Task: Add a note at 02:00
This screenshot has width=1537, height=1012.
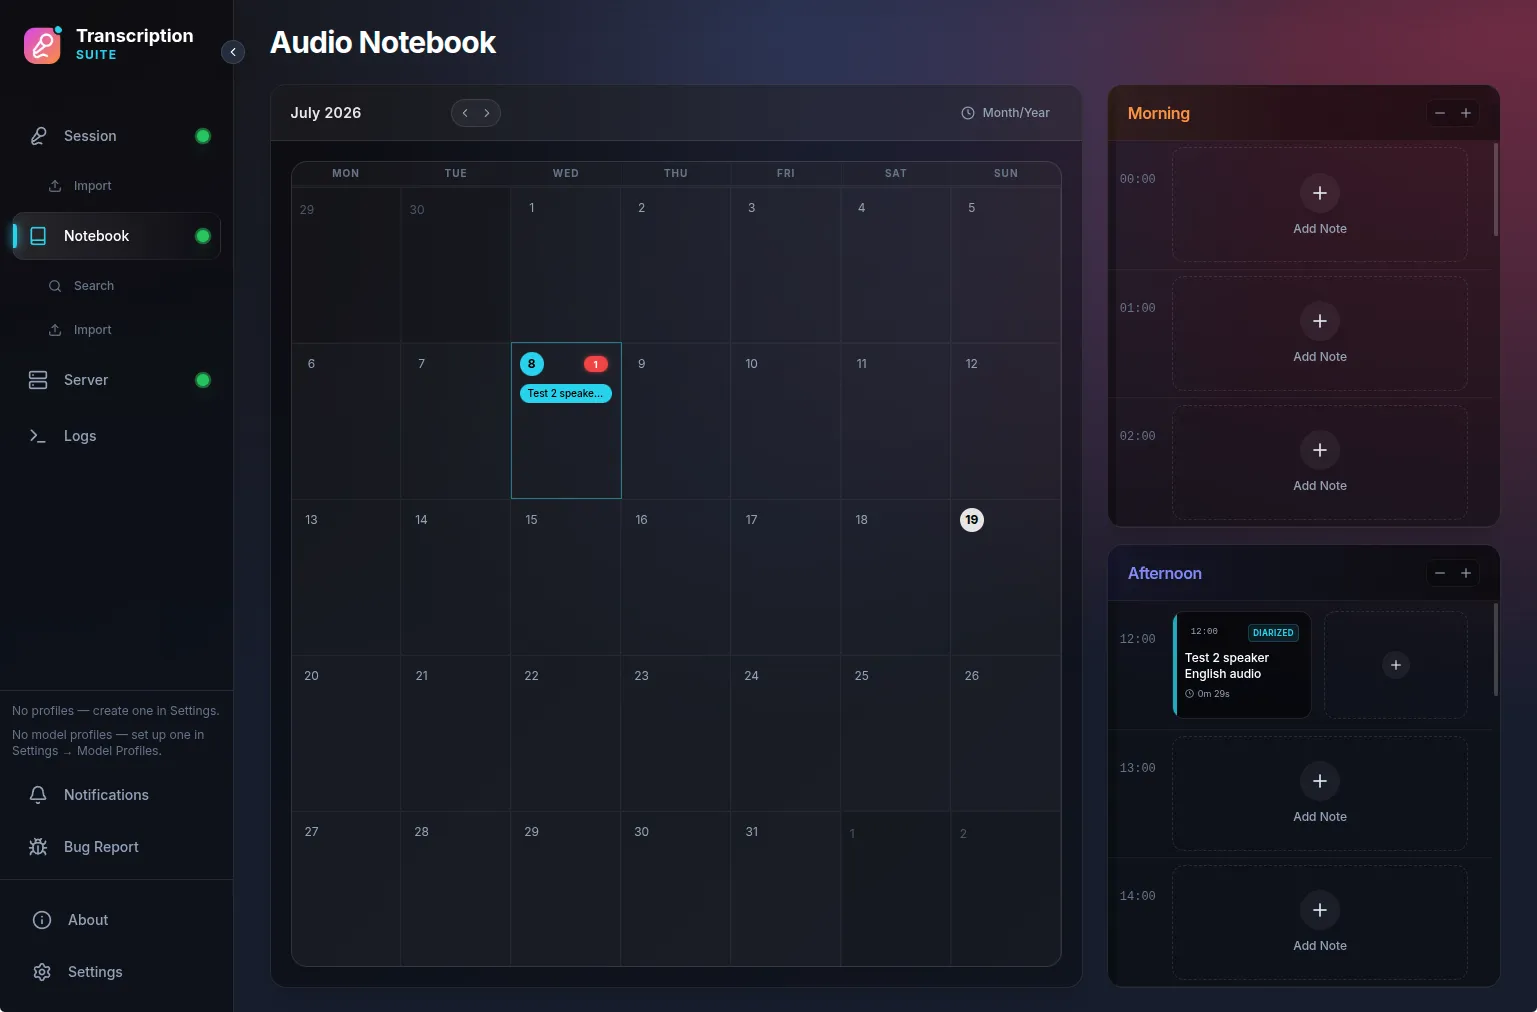Action: coord(1320,462)
